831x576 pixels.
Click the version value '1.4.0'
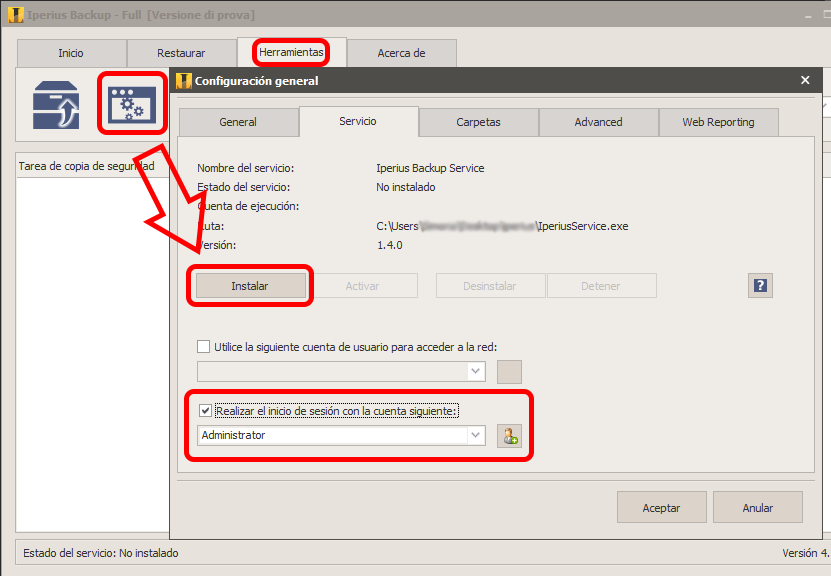390,245
